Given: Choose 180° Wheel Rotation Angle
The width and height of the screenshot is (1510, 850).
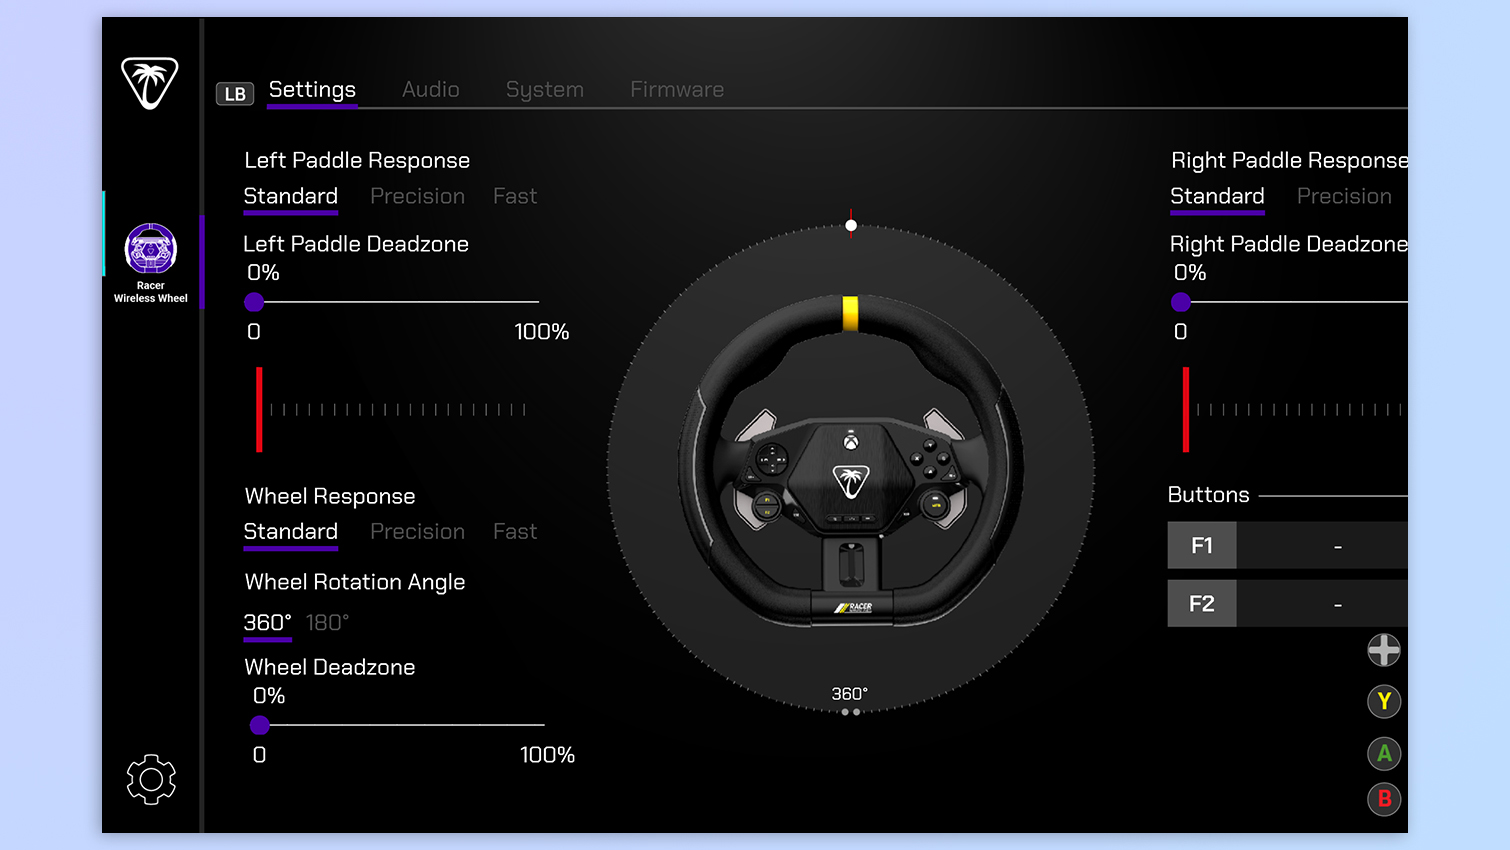Looking at the screenshot, I should click(326, 622).
